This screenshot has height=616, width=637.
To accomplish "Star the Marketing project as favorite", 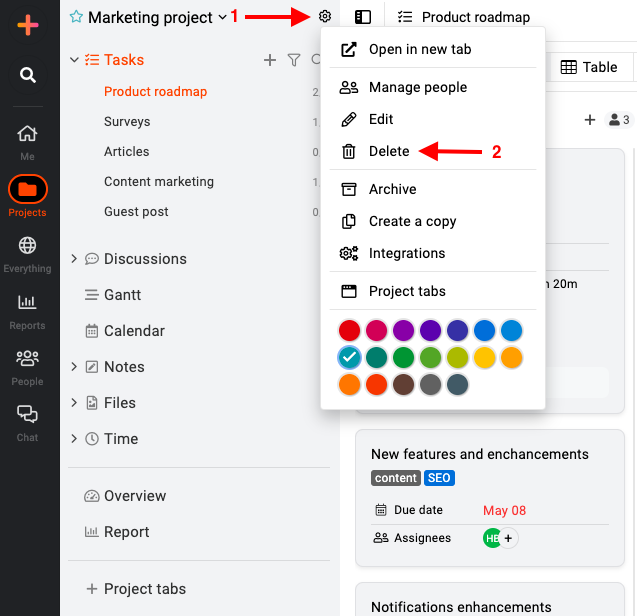I will click(x=76, y=17).
